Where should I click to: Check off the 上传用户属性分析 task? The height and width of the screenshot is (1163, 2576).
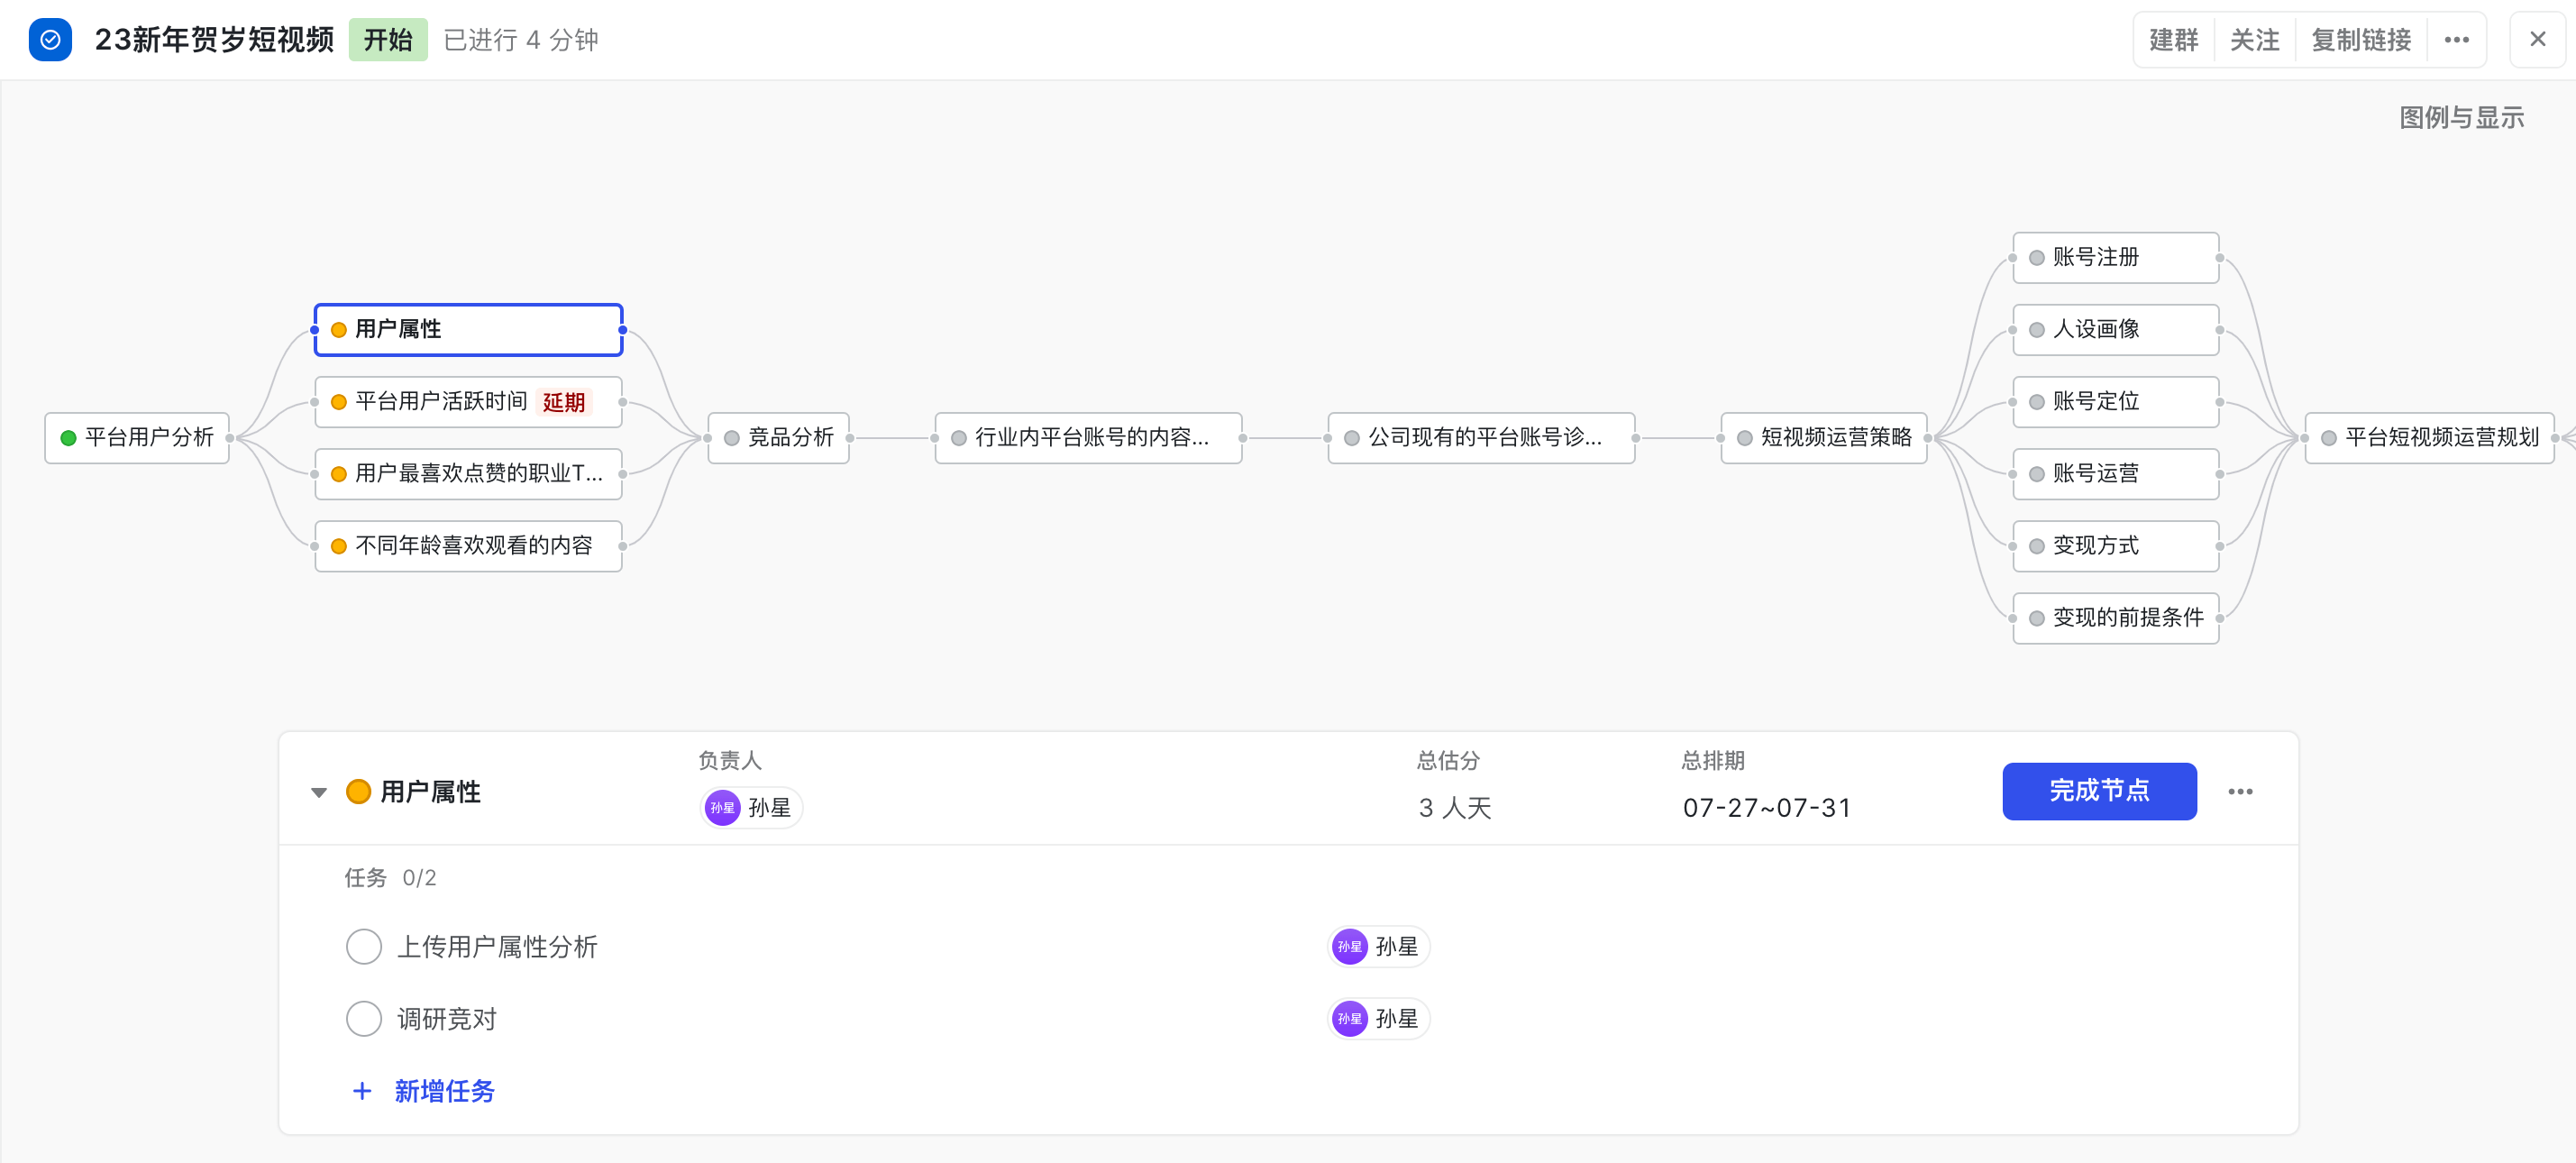click(x=364, y=947)
